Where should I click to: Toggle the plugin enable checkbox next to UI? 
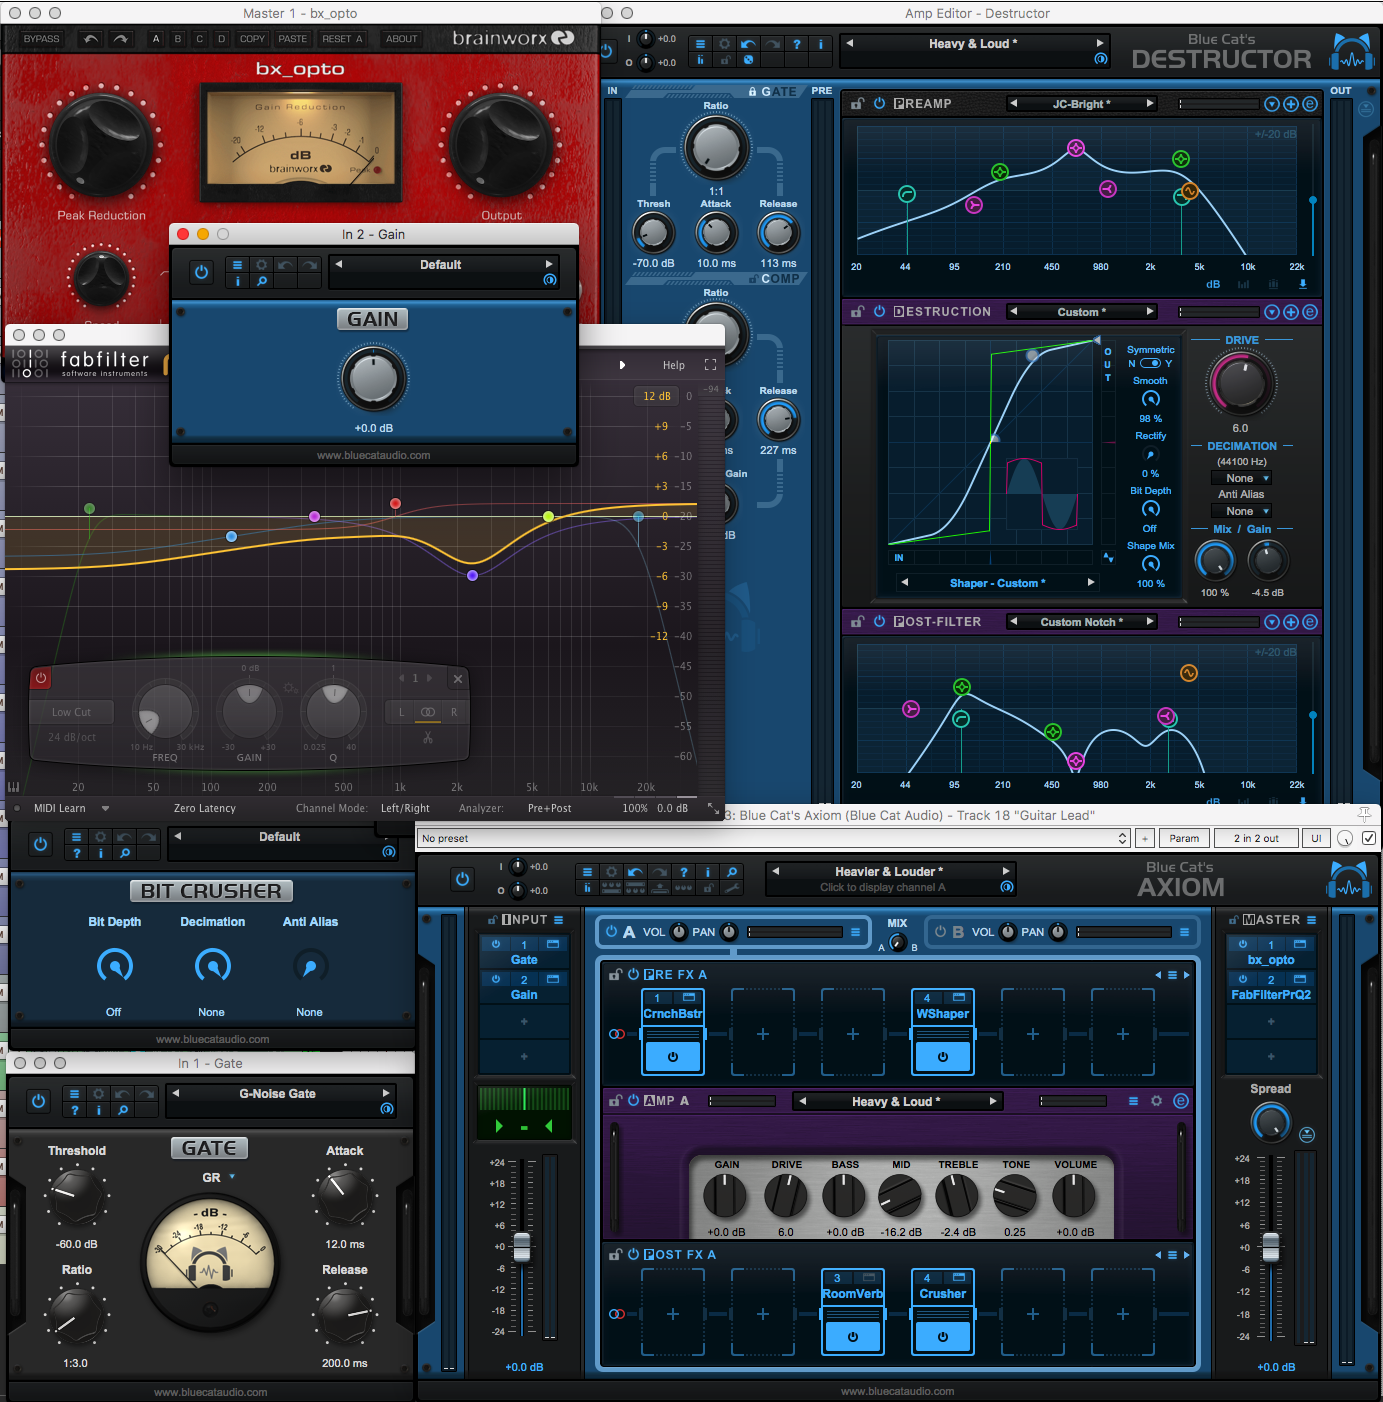(x=1369, y=838)
